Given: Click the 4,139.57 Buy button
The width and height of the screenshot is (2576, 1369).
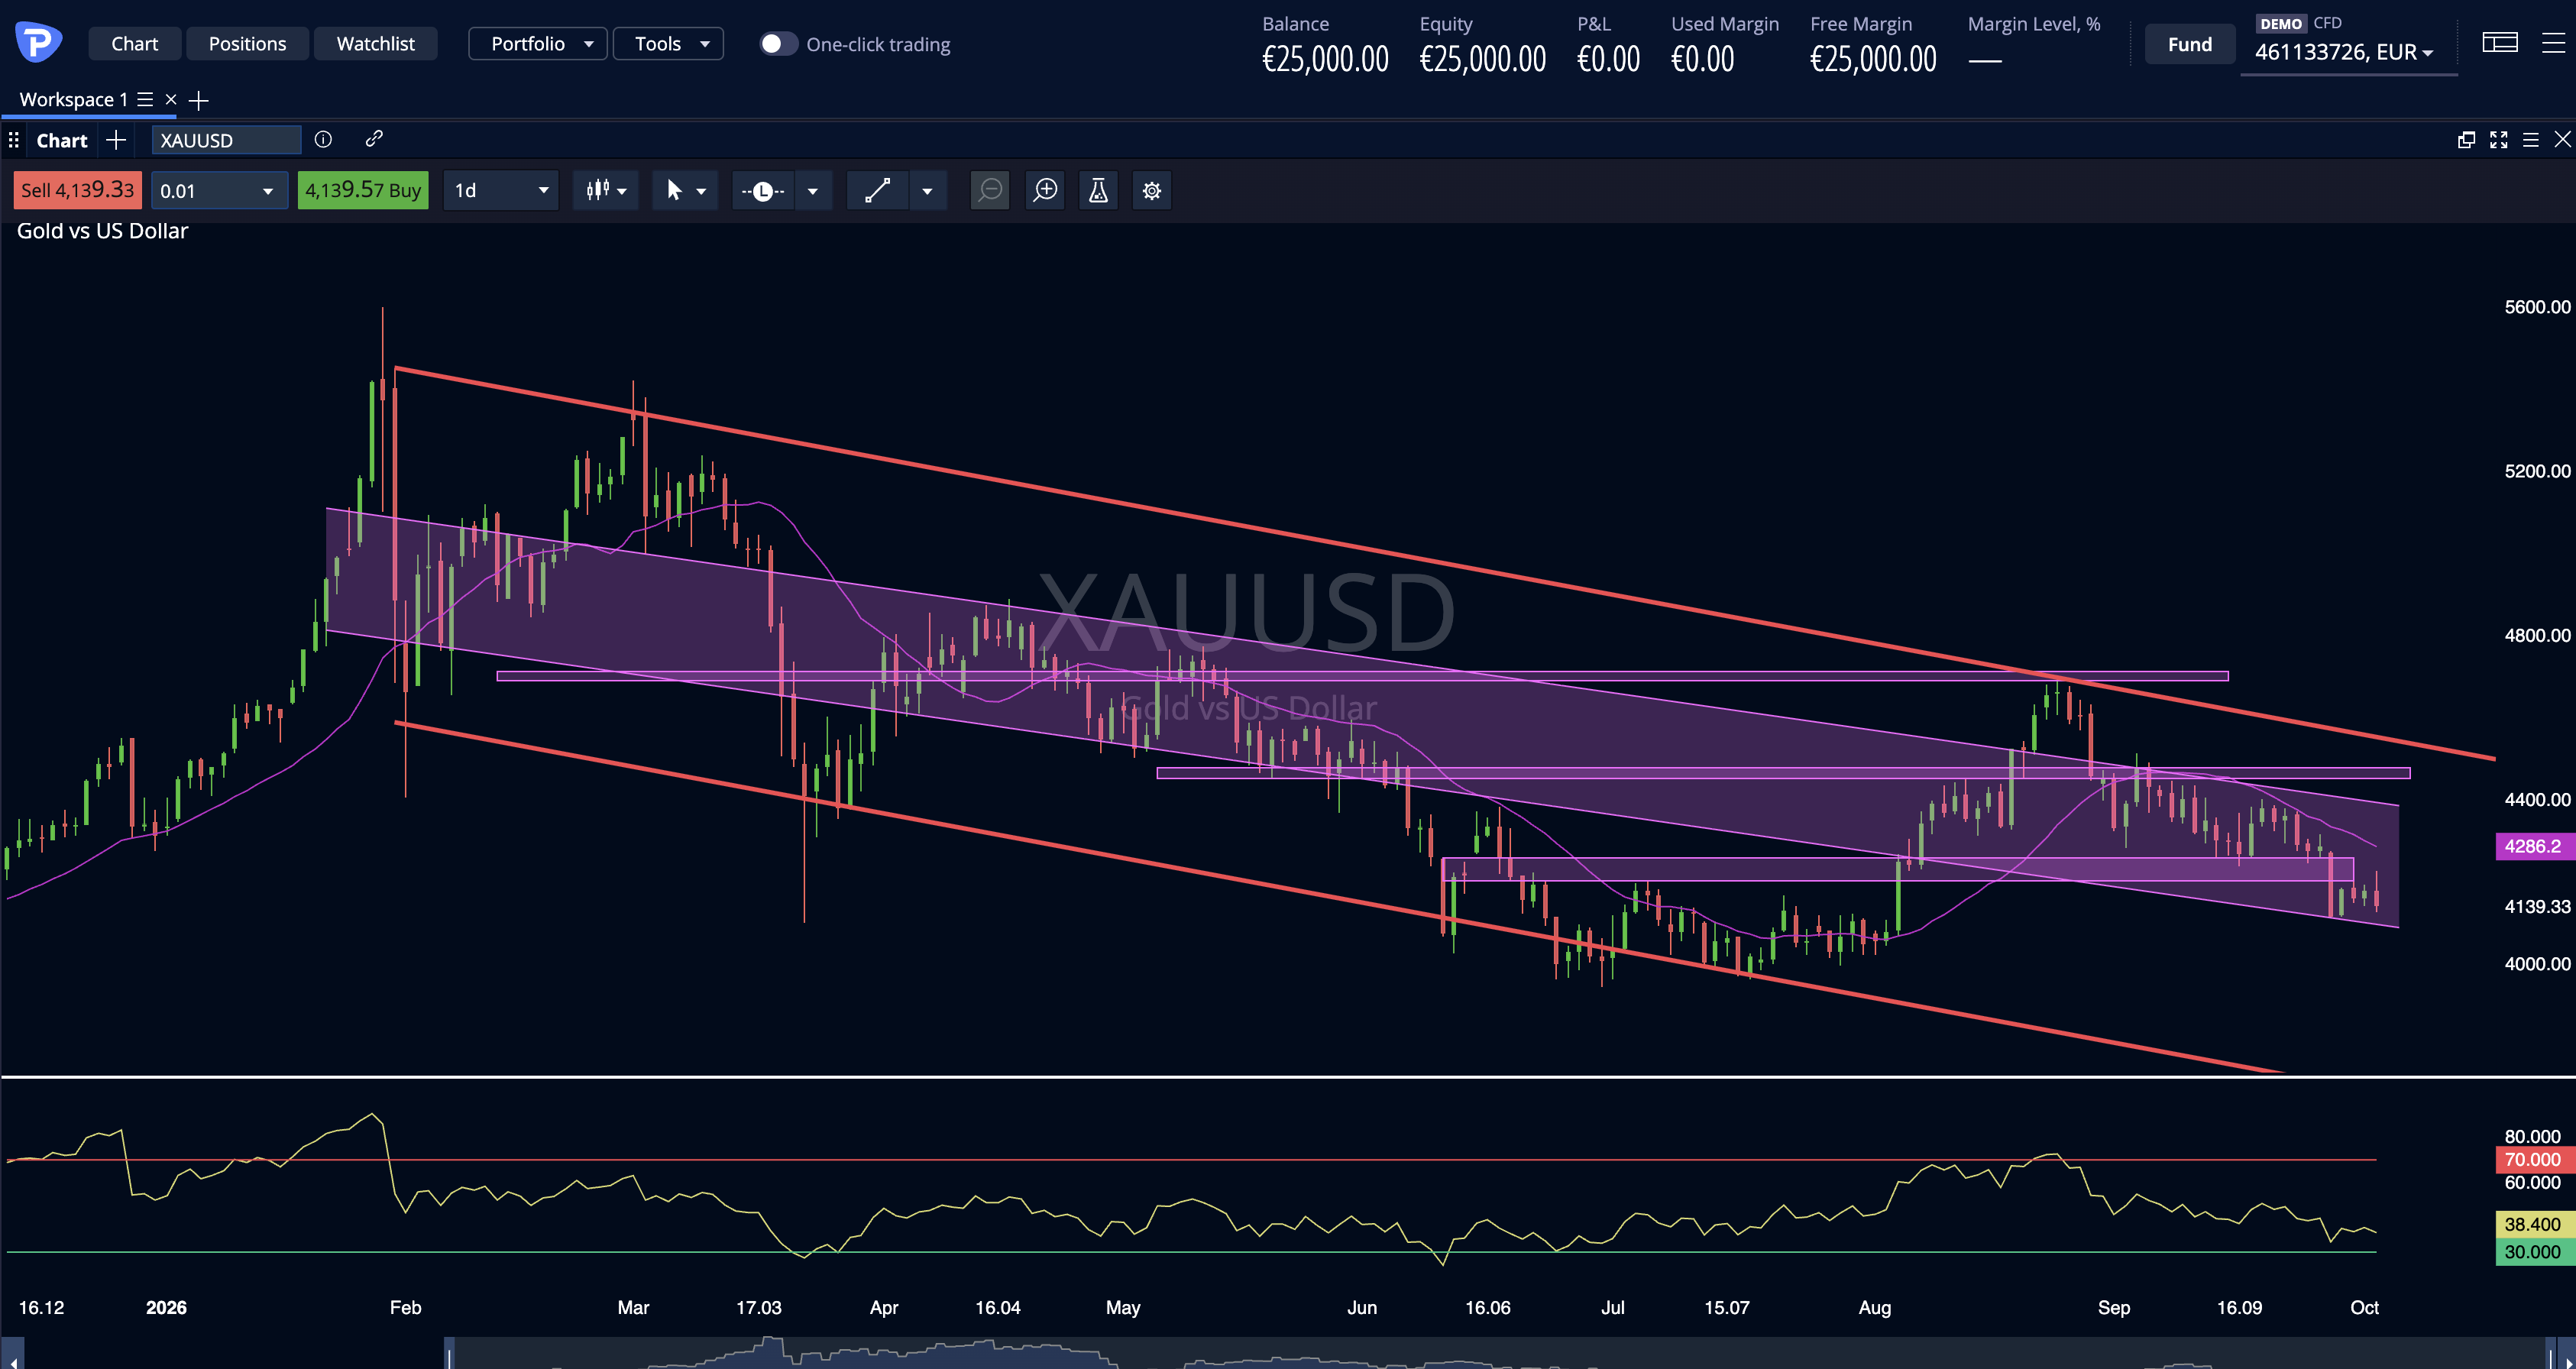Looking at the screenshot, I should [363, 190].
